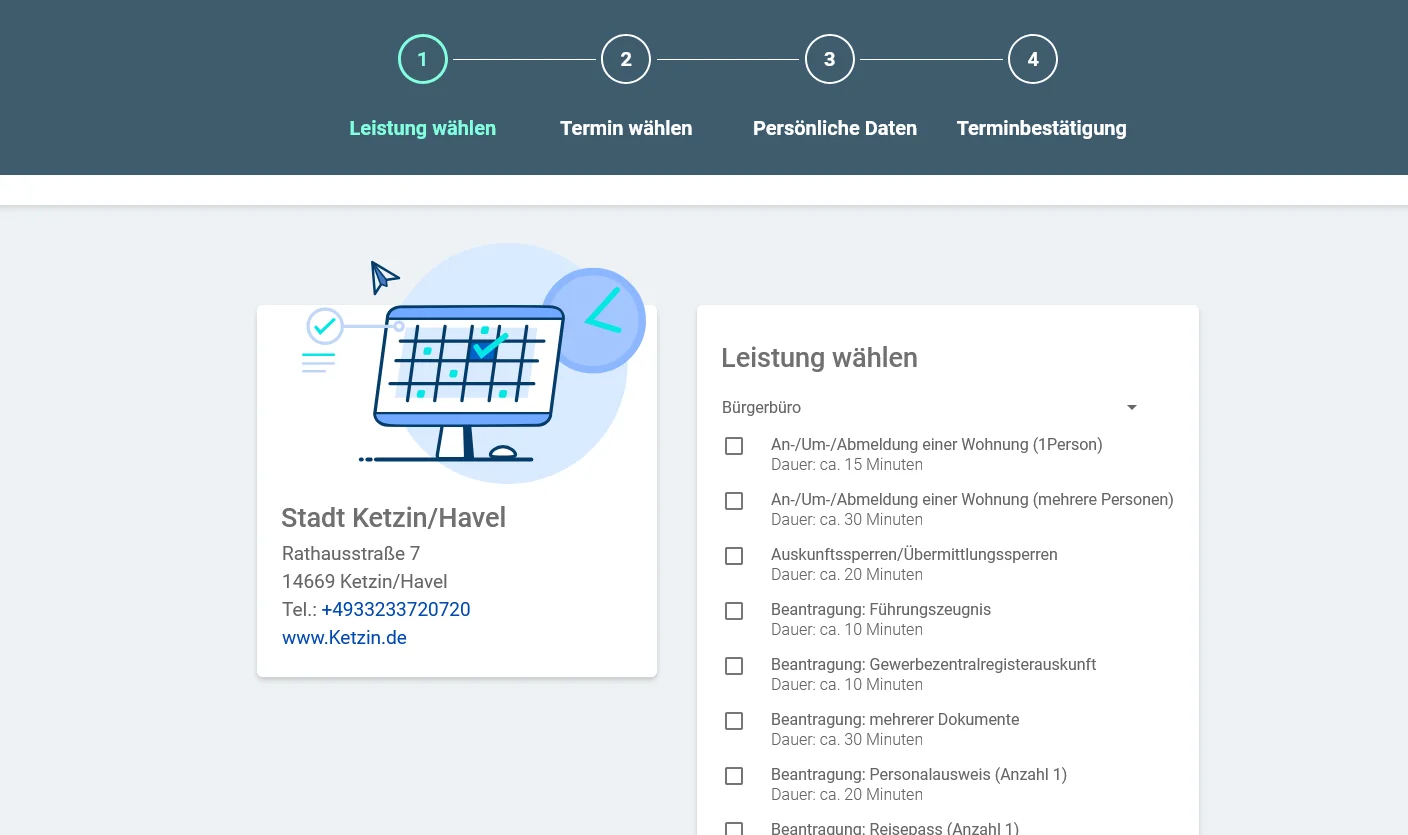Select the Persönliche Daten step label

pos(835,128)
